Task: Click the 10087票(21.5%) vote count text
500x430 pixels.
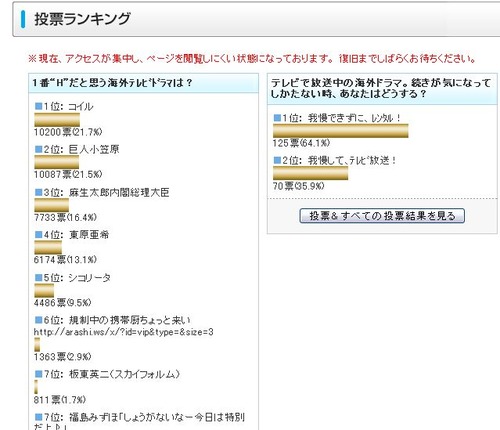Action: pyautogui.click(x=68, y=174)
